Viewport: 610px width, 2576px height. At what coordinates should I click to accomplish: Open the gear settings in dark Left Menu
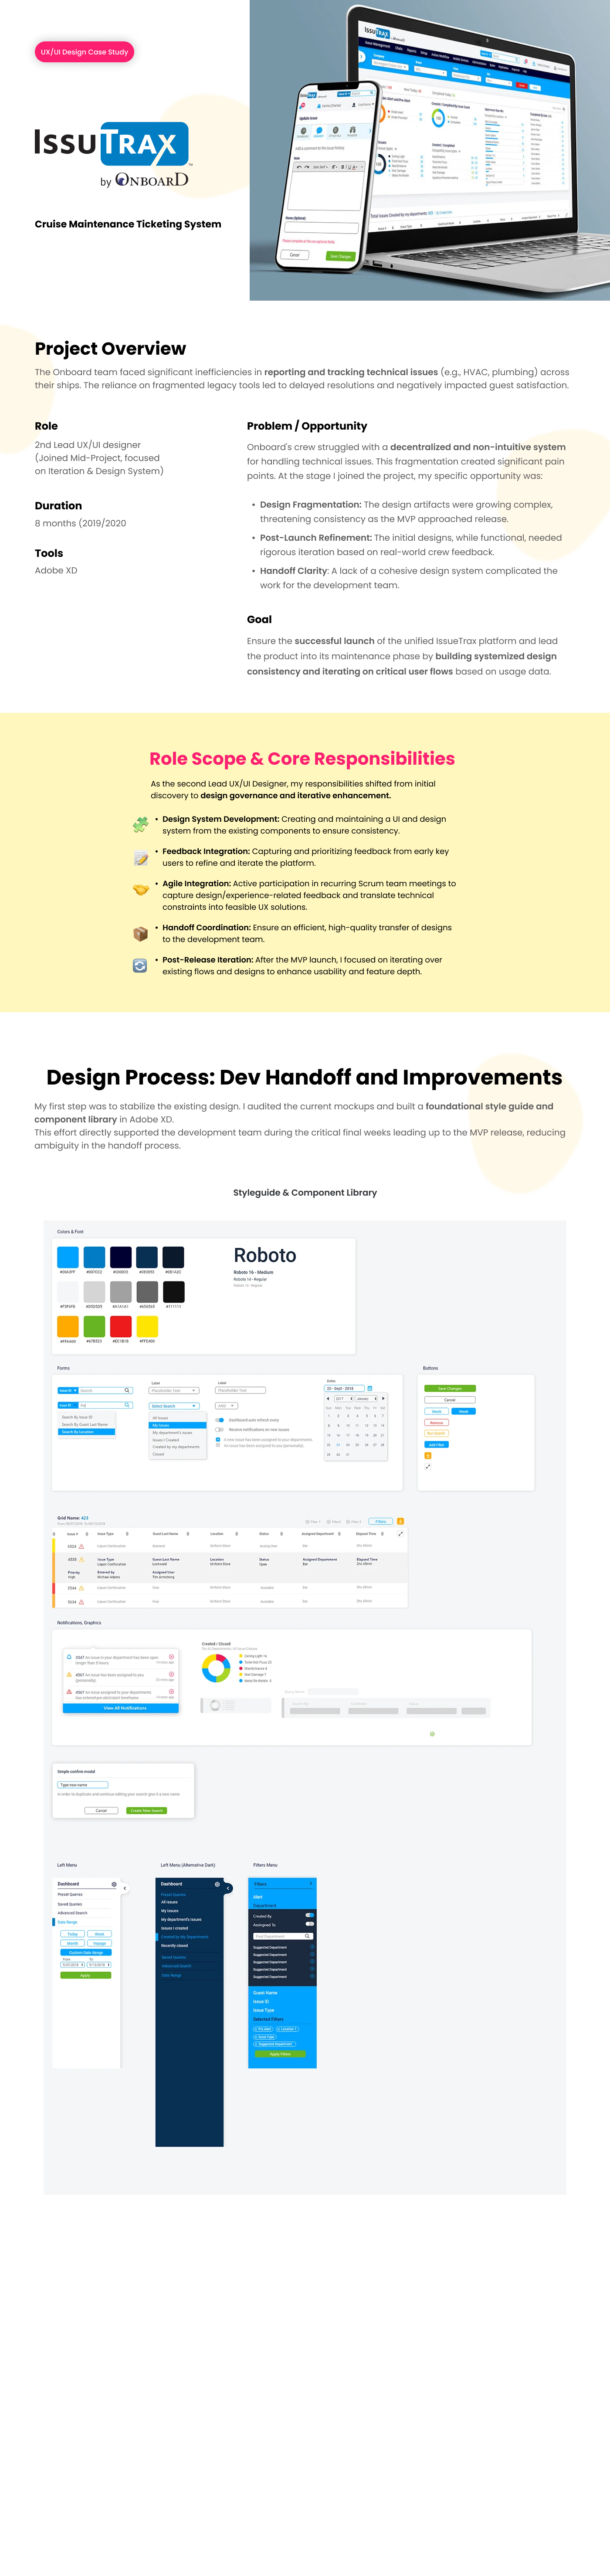217,1884
